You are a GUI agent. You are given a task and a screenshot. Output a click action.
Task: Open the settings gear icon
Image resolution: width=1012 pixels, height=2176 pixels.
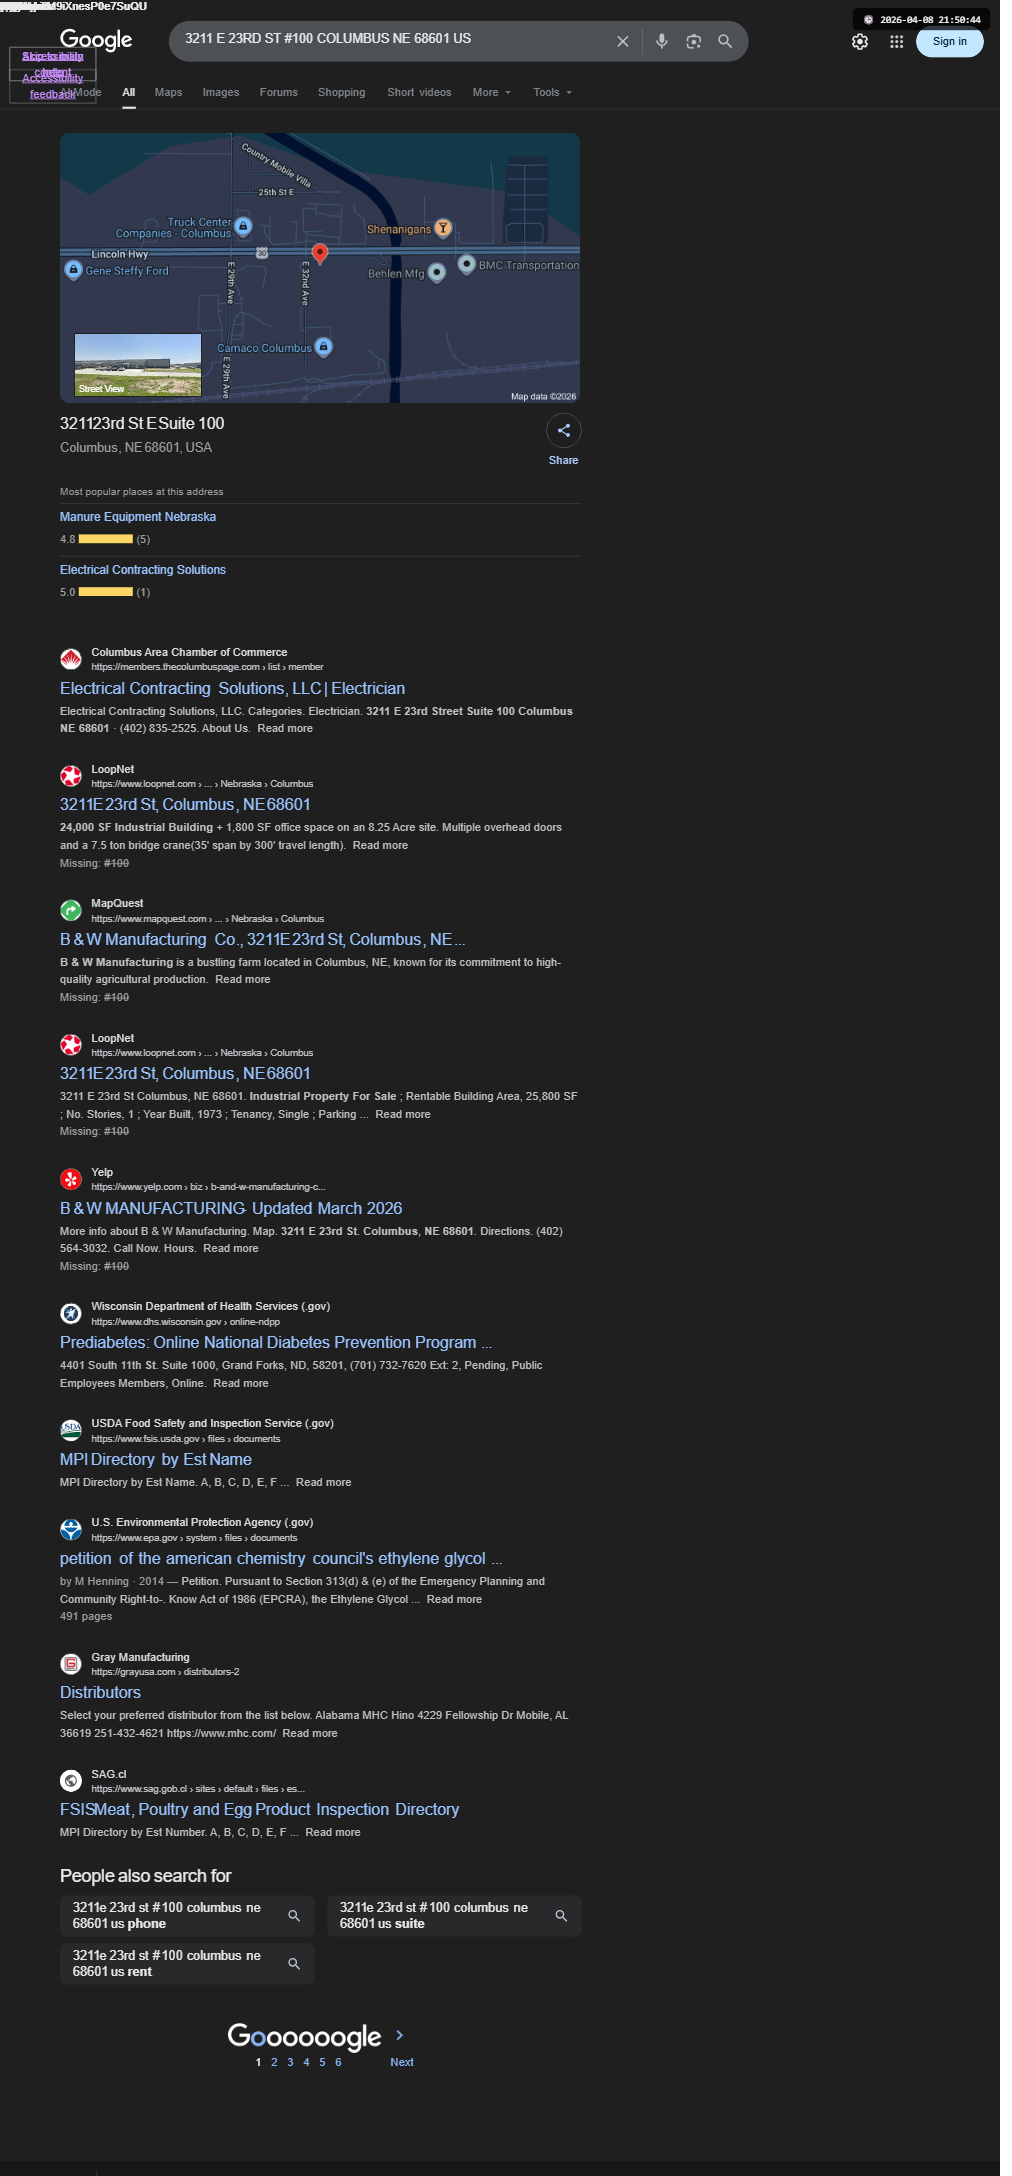(x=859, y=42)
